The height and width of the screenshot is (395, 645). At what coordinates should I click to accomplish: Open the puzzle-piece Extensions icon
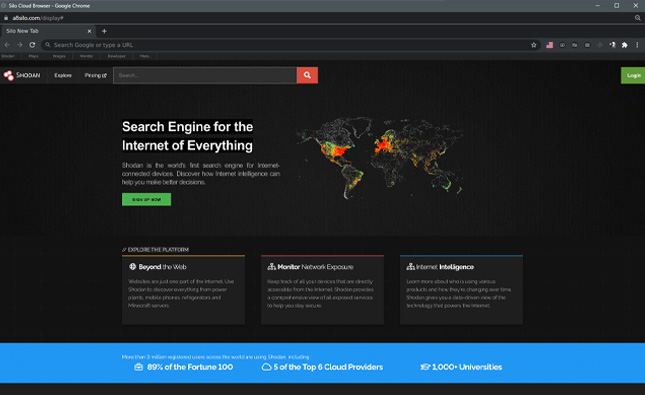(x=624, y=45)
